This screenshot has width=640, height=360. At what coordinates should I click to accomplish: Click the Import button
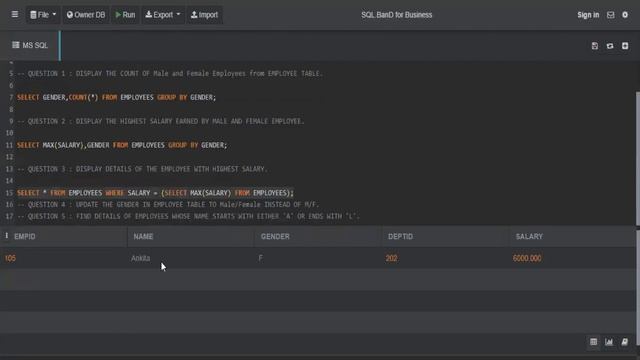(204, 15)
